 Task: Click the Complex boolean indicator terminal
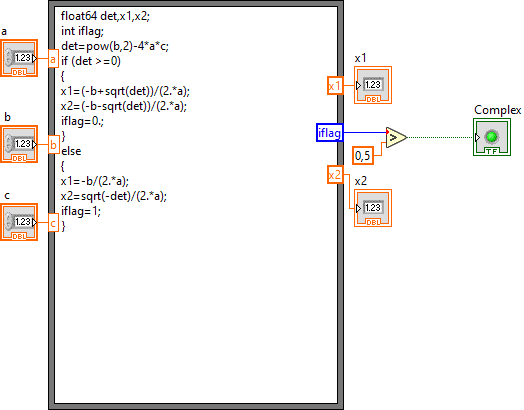pos(492,137)
